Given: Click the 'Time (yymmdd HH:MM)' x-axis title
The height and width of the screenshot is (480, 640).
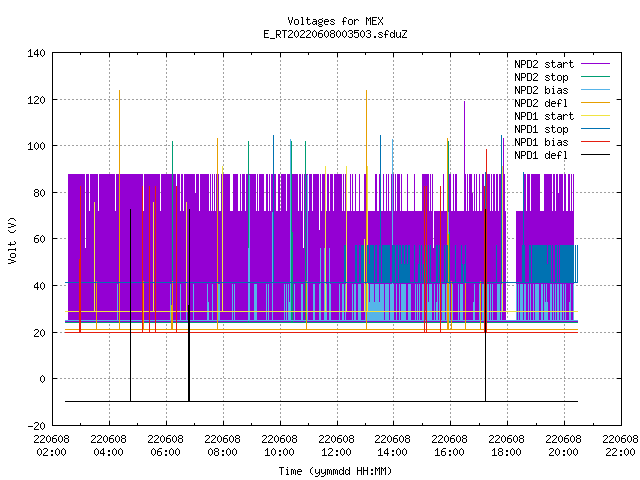Looking at the screenshot, I should pyautogui.click(x=335, y=471).
